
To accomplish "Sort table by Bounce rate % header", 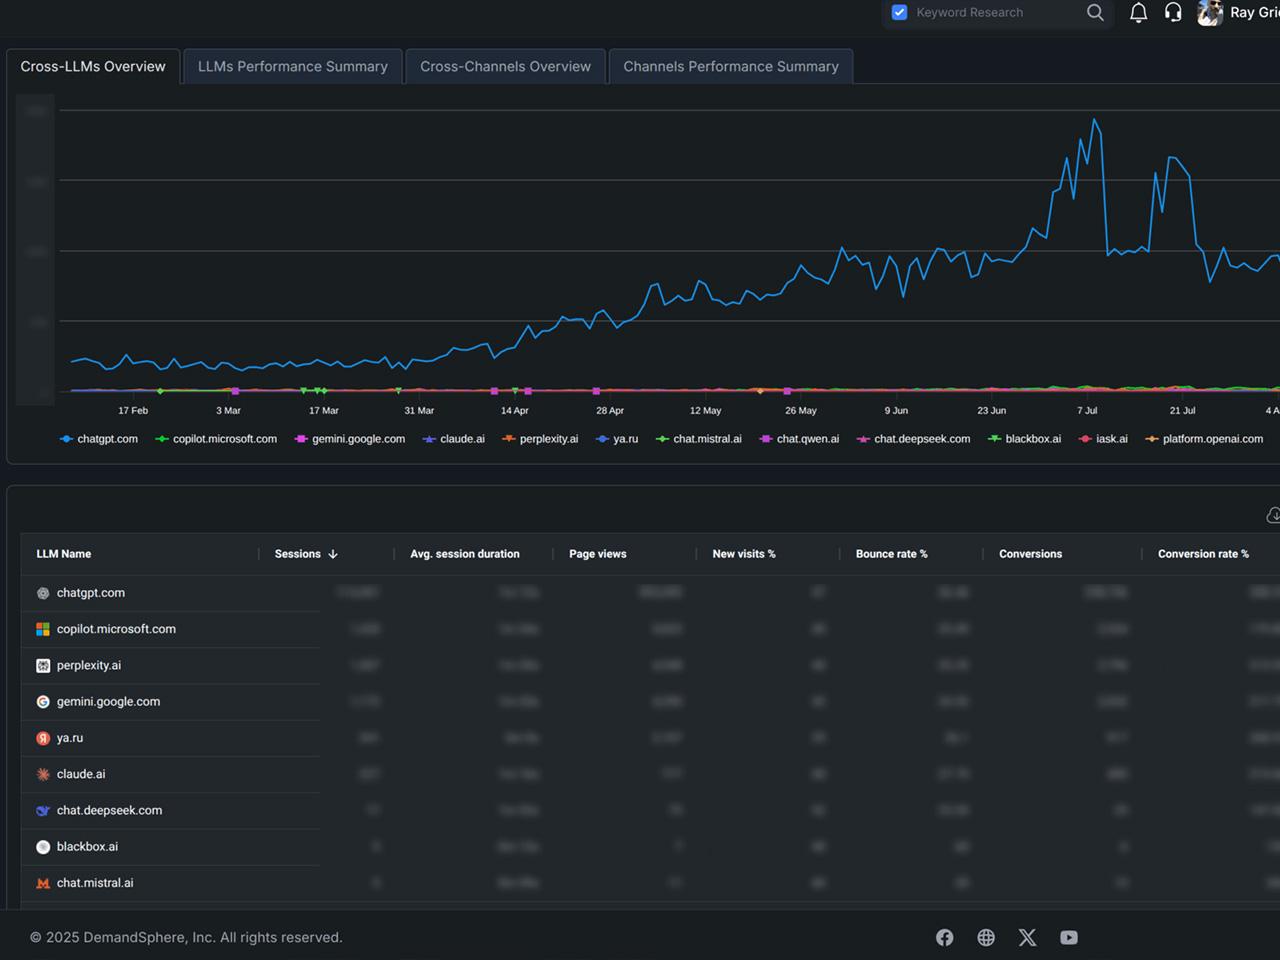I will (x=891, y=554).
